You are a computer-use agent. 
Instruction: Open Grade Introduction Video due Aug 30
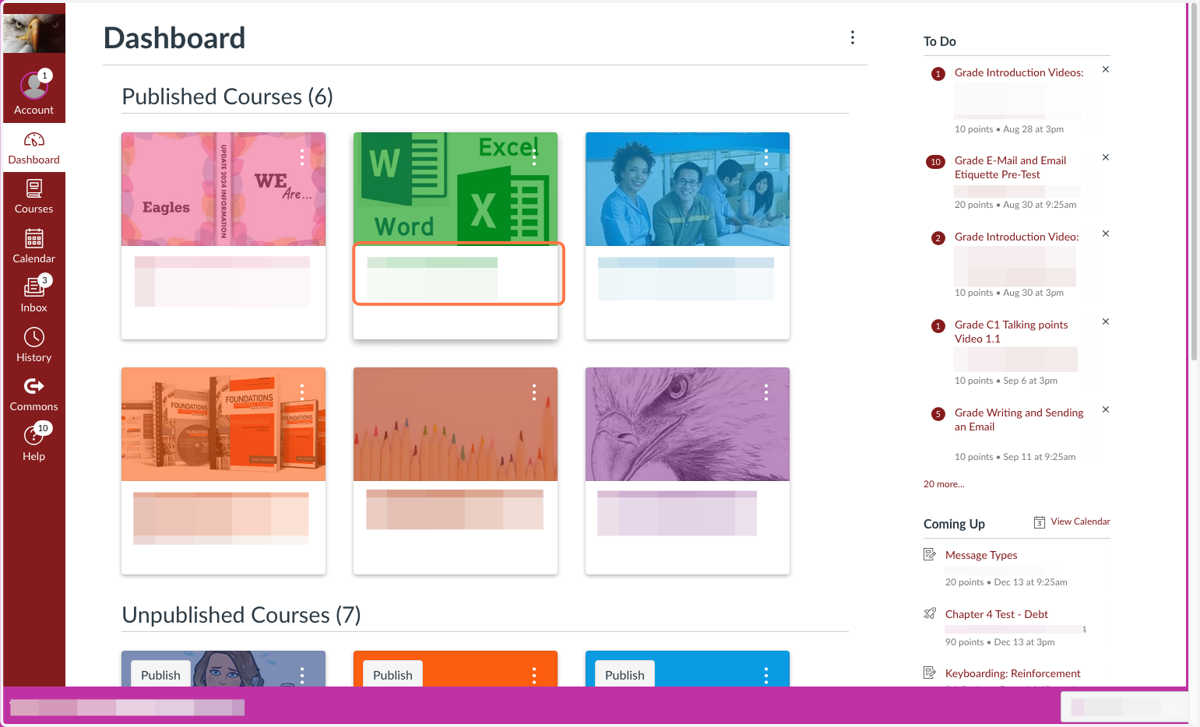click(1016, 237)
